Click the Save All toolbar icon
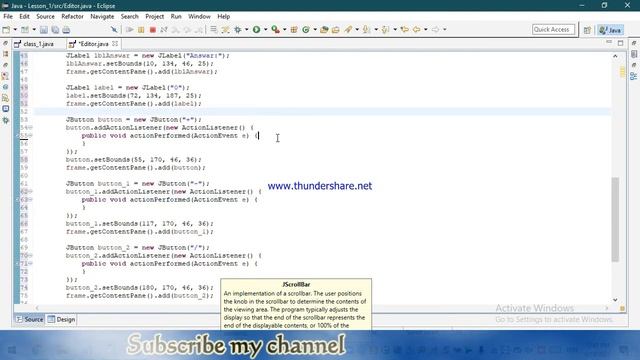Screen dimensions: 640x360 coord(55,30)
